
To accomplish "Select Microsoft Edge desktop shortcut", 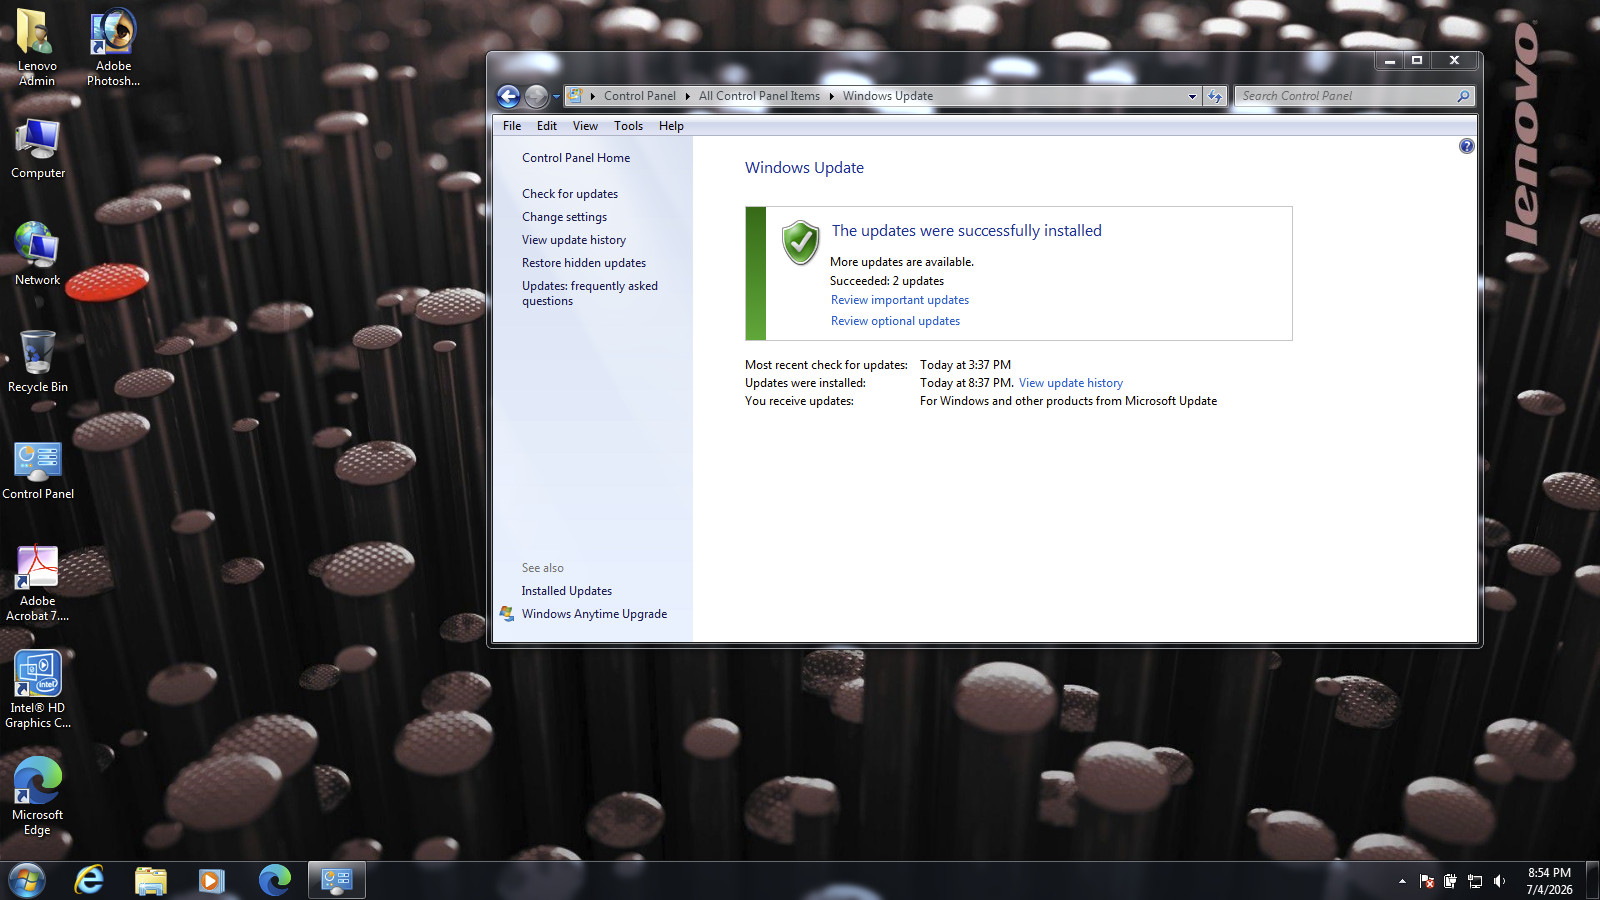I will (x=38, y=797).
